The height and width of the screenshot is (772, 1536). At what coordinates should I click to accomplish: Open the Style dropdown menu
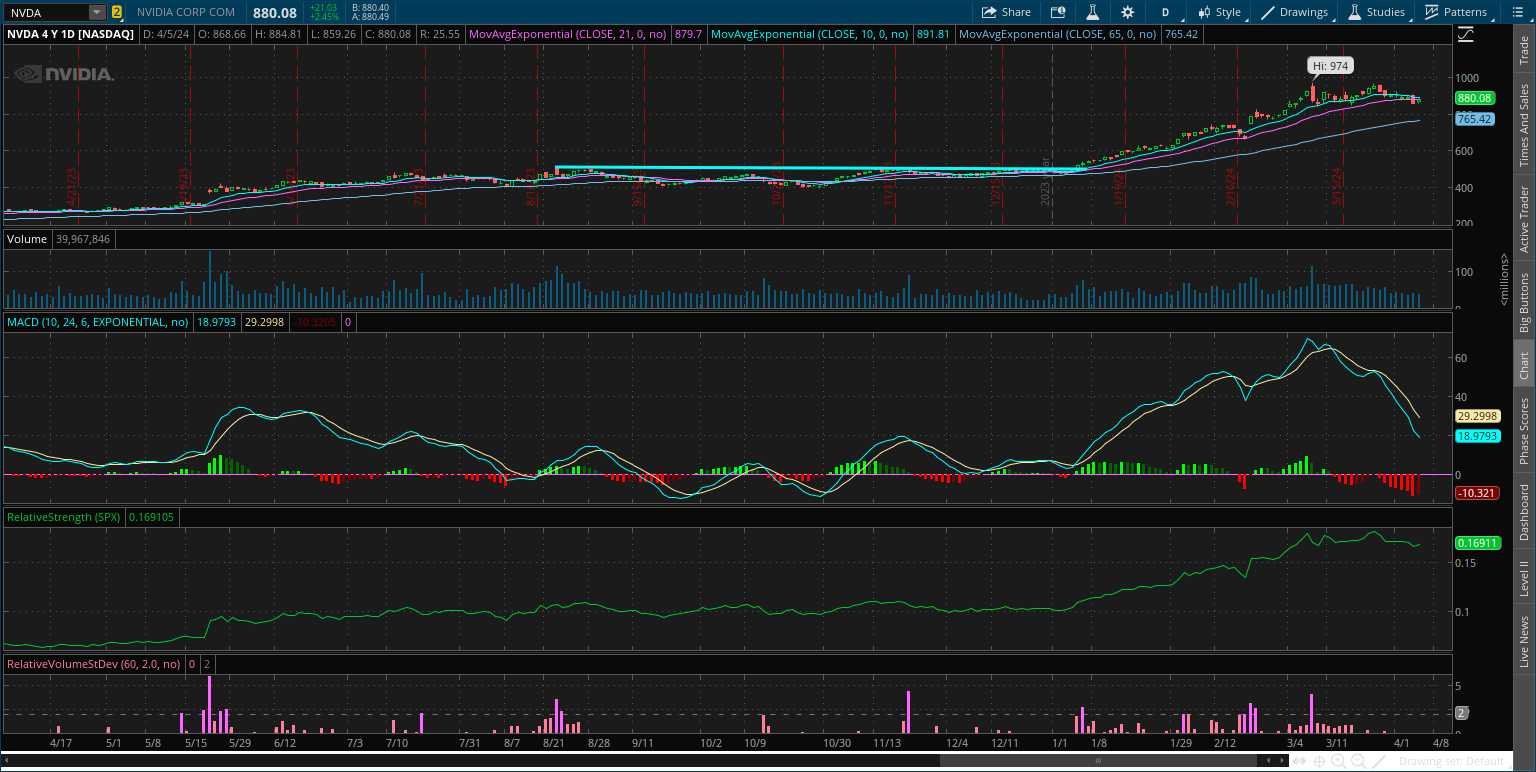point(1220,12)
